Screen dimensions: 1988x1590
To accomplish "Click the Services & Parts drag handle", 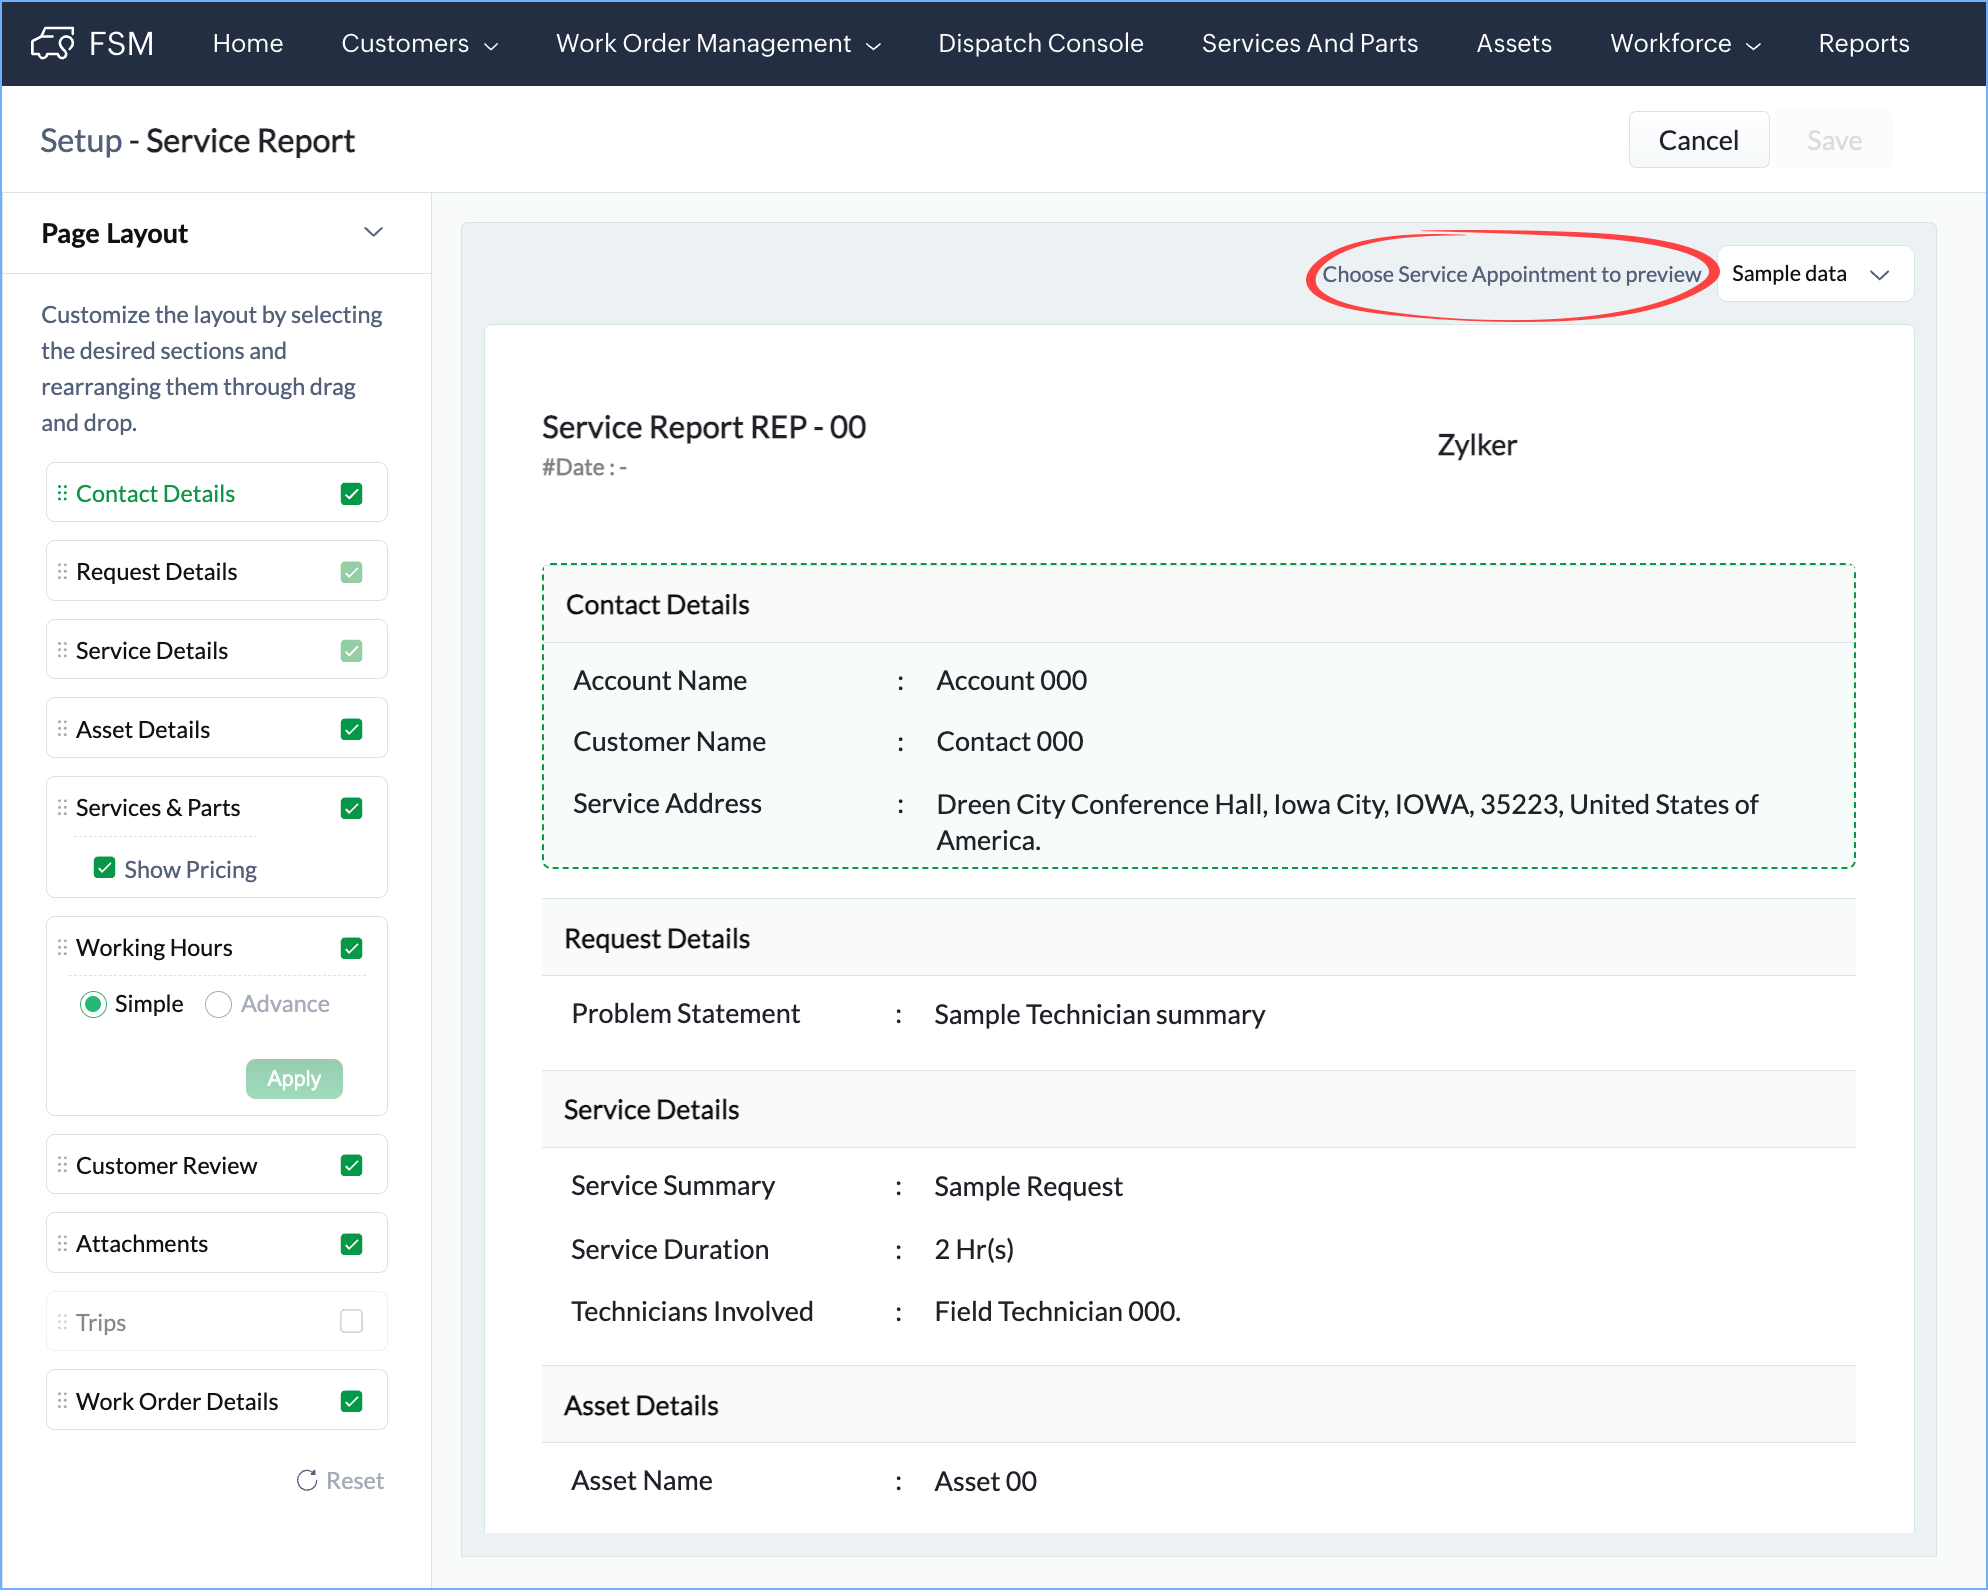I will click(x=62, y=807).
